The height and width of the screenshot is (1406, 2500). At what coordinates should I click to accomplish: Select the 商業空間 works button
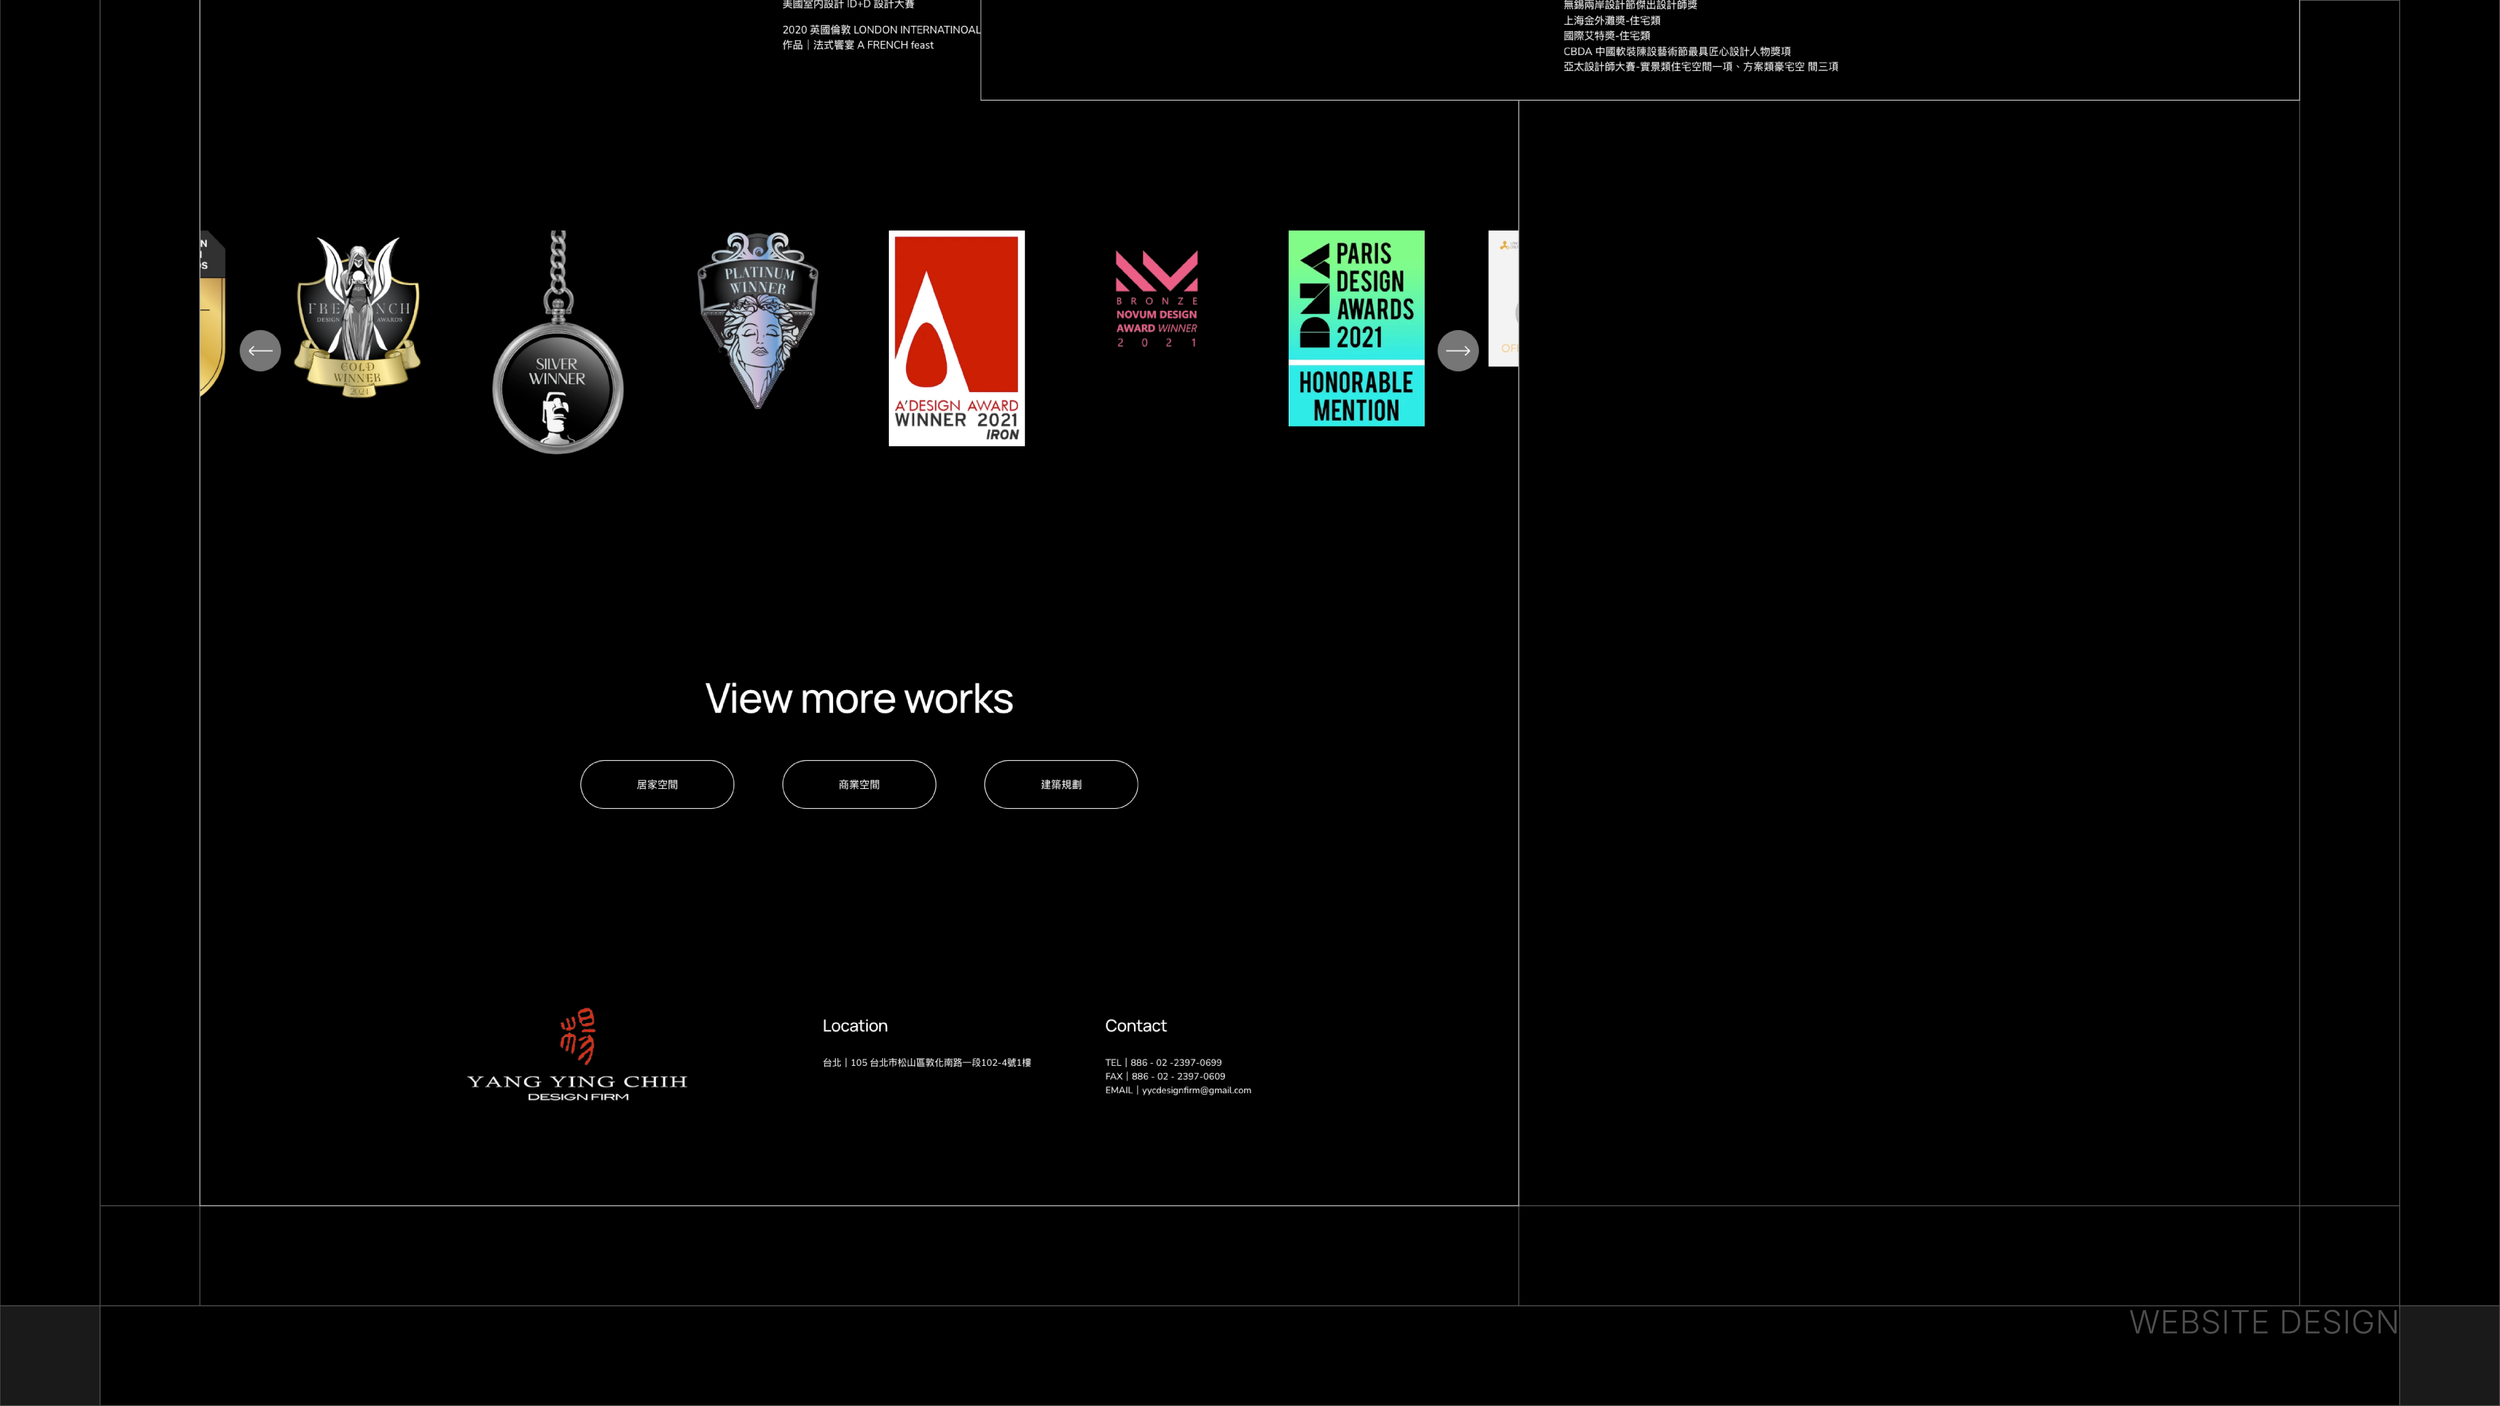(858, 784)
